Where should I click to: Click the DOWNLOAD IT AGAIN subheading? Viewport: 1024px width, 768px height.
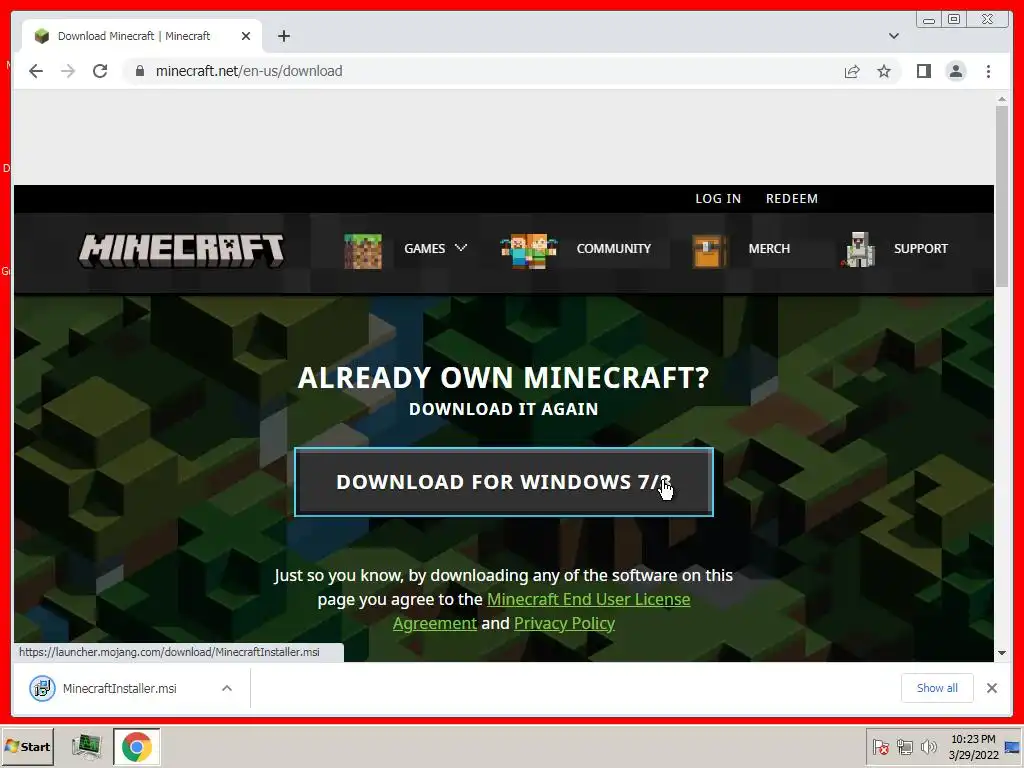[504, 409]
